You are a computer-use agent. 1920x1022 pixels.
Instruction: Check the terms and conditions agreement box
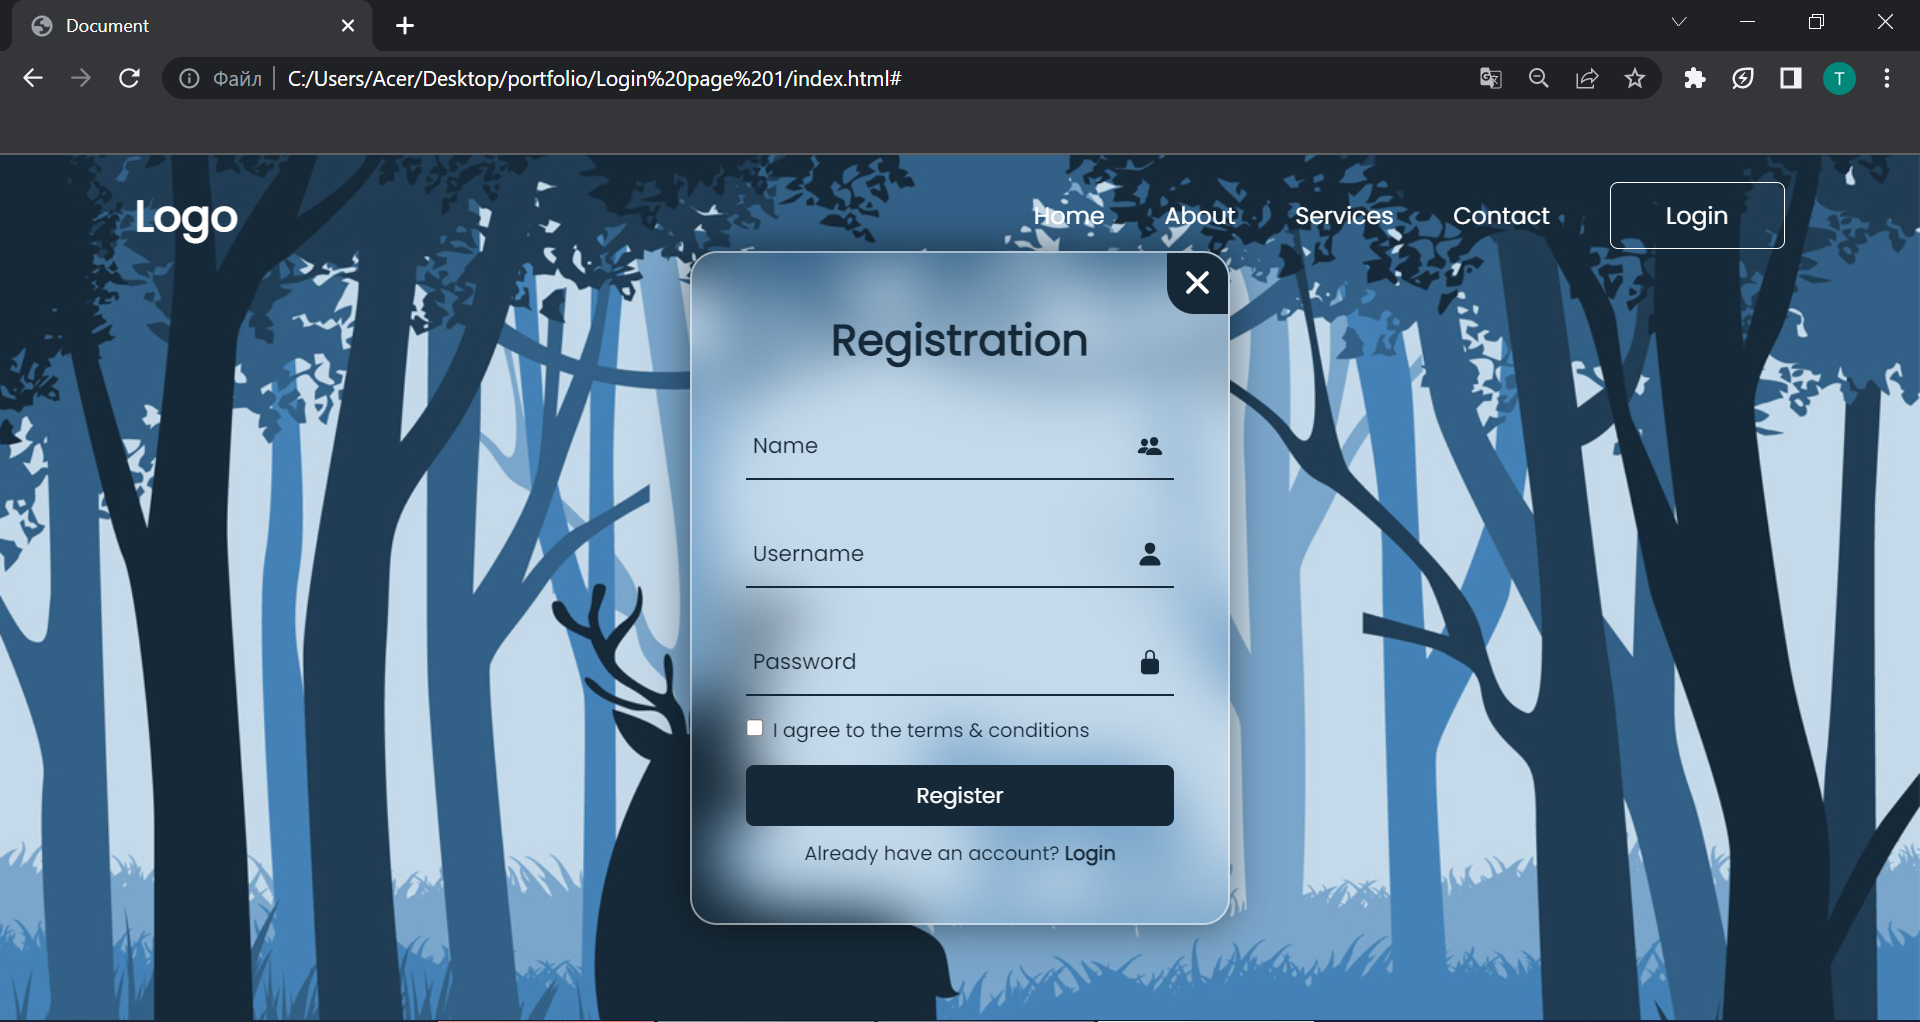(x=755, y=728)
